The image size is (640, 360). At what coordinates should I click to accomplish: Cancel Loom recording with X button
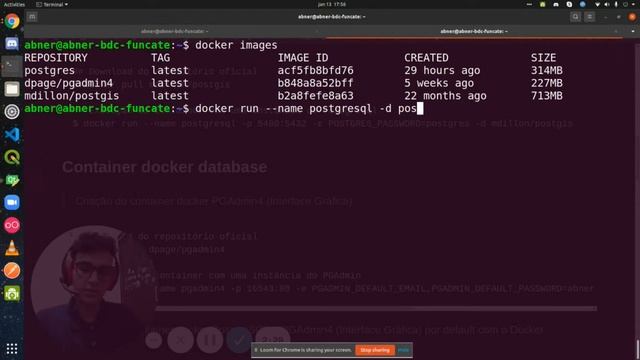click(x=180, y=340)
